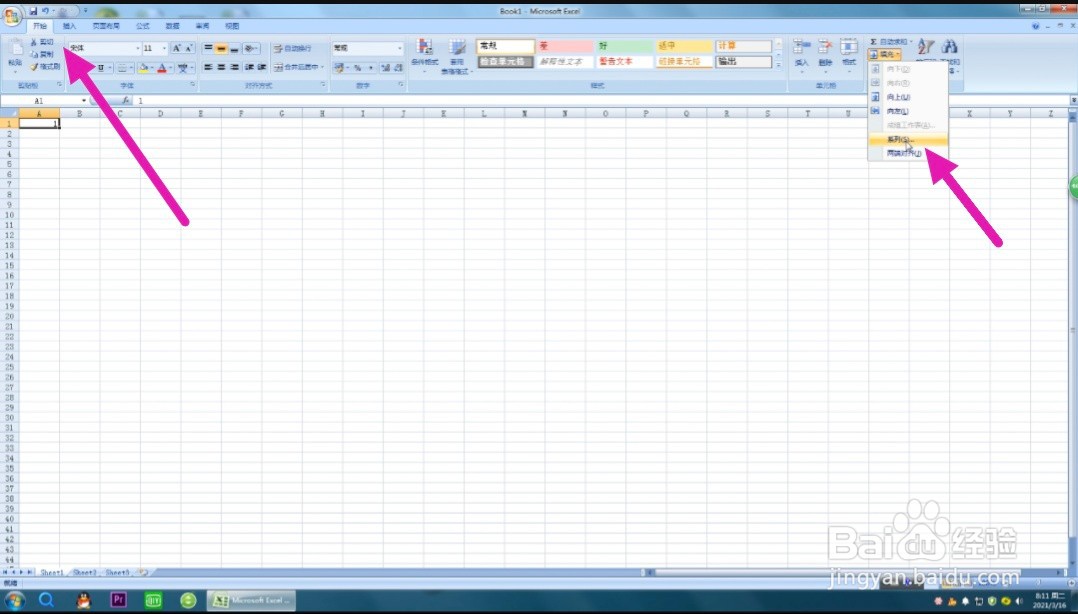Increase font size with large A
The width and height of the screenshot is (1078, 614).
pos(177,48)
